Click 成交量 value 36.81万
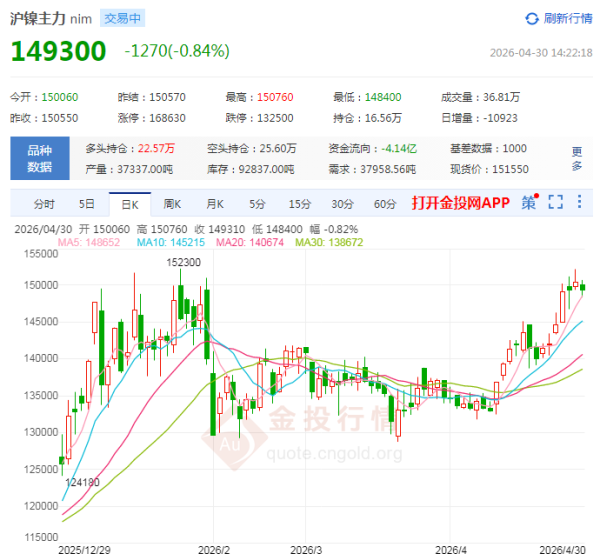The image size is (600, 554). [x=501, y=97]
